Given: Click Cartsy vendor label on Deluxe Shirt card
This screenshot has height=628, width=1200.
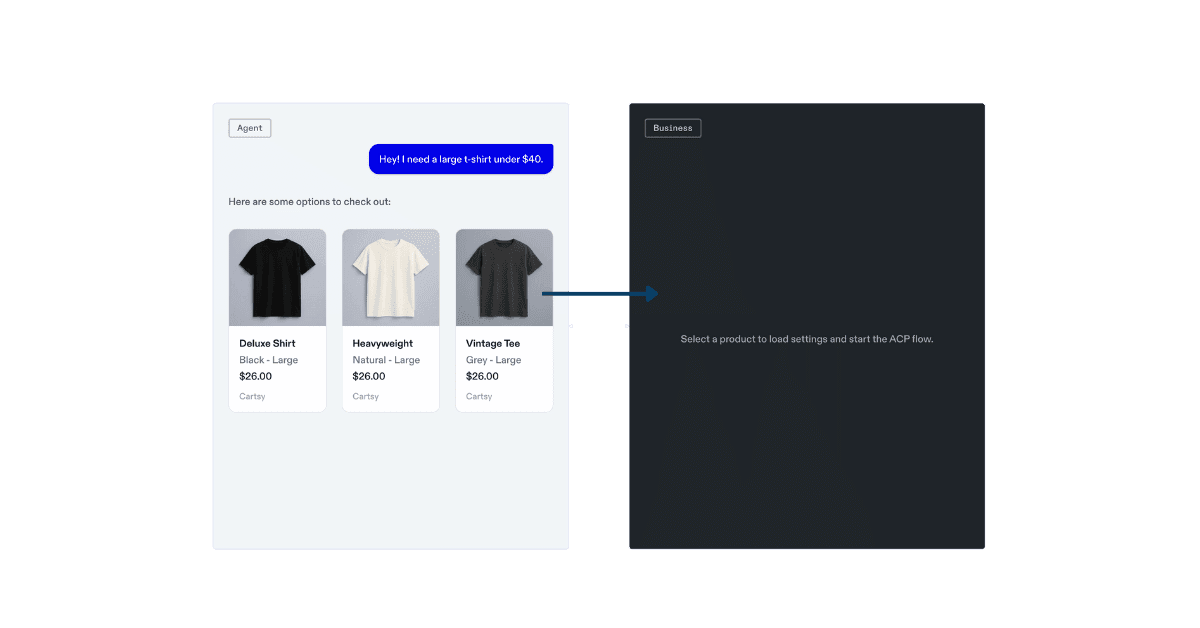Looking at the screenshot, I should (x=252, y=396).
